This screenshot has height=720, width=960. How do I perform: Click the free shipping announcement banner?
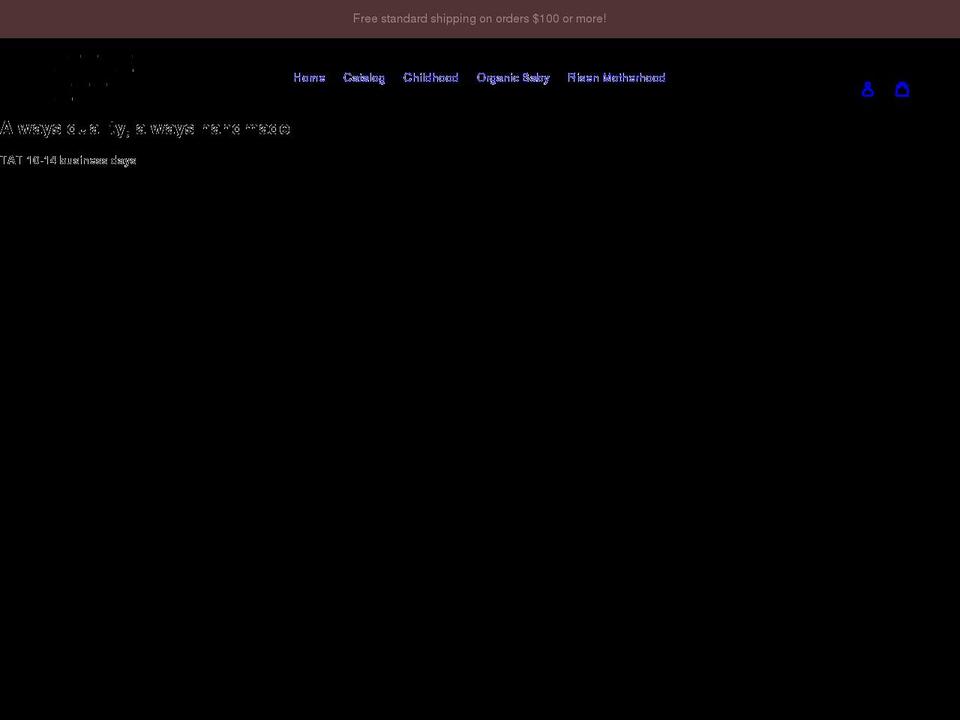[x=480, y=18]
